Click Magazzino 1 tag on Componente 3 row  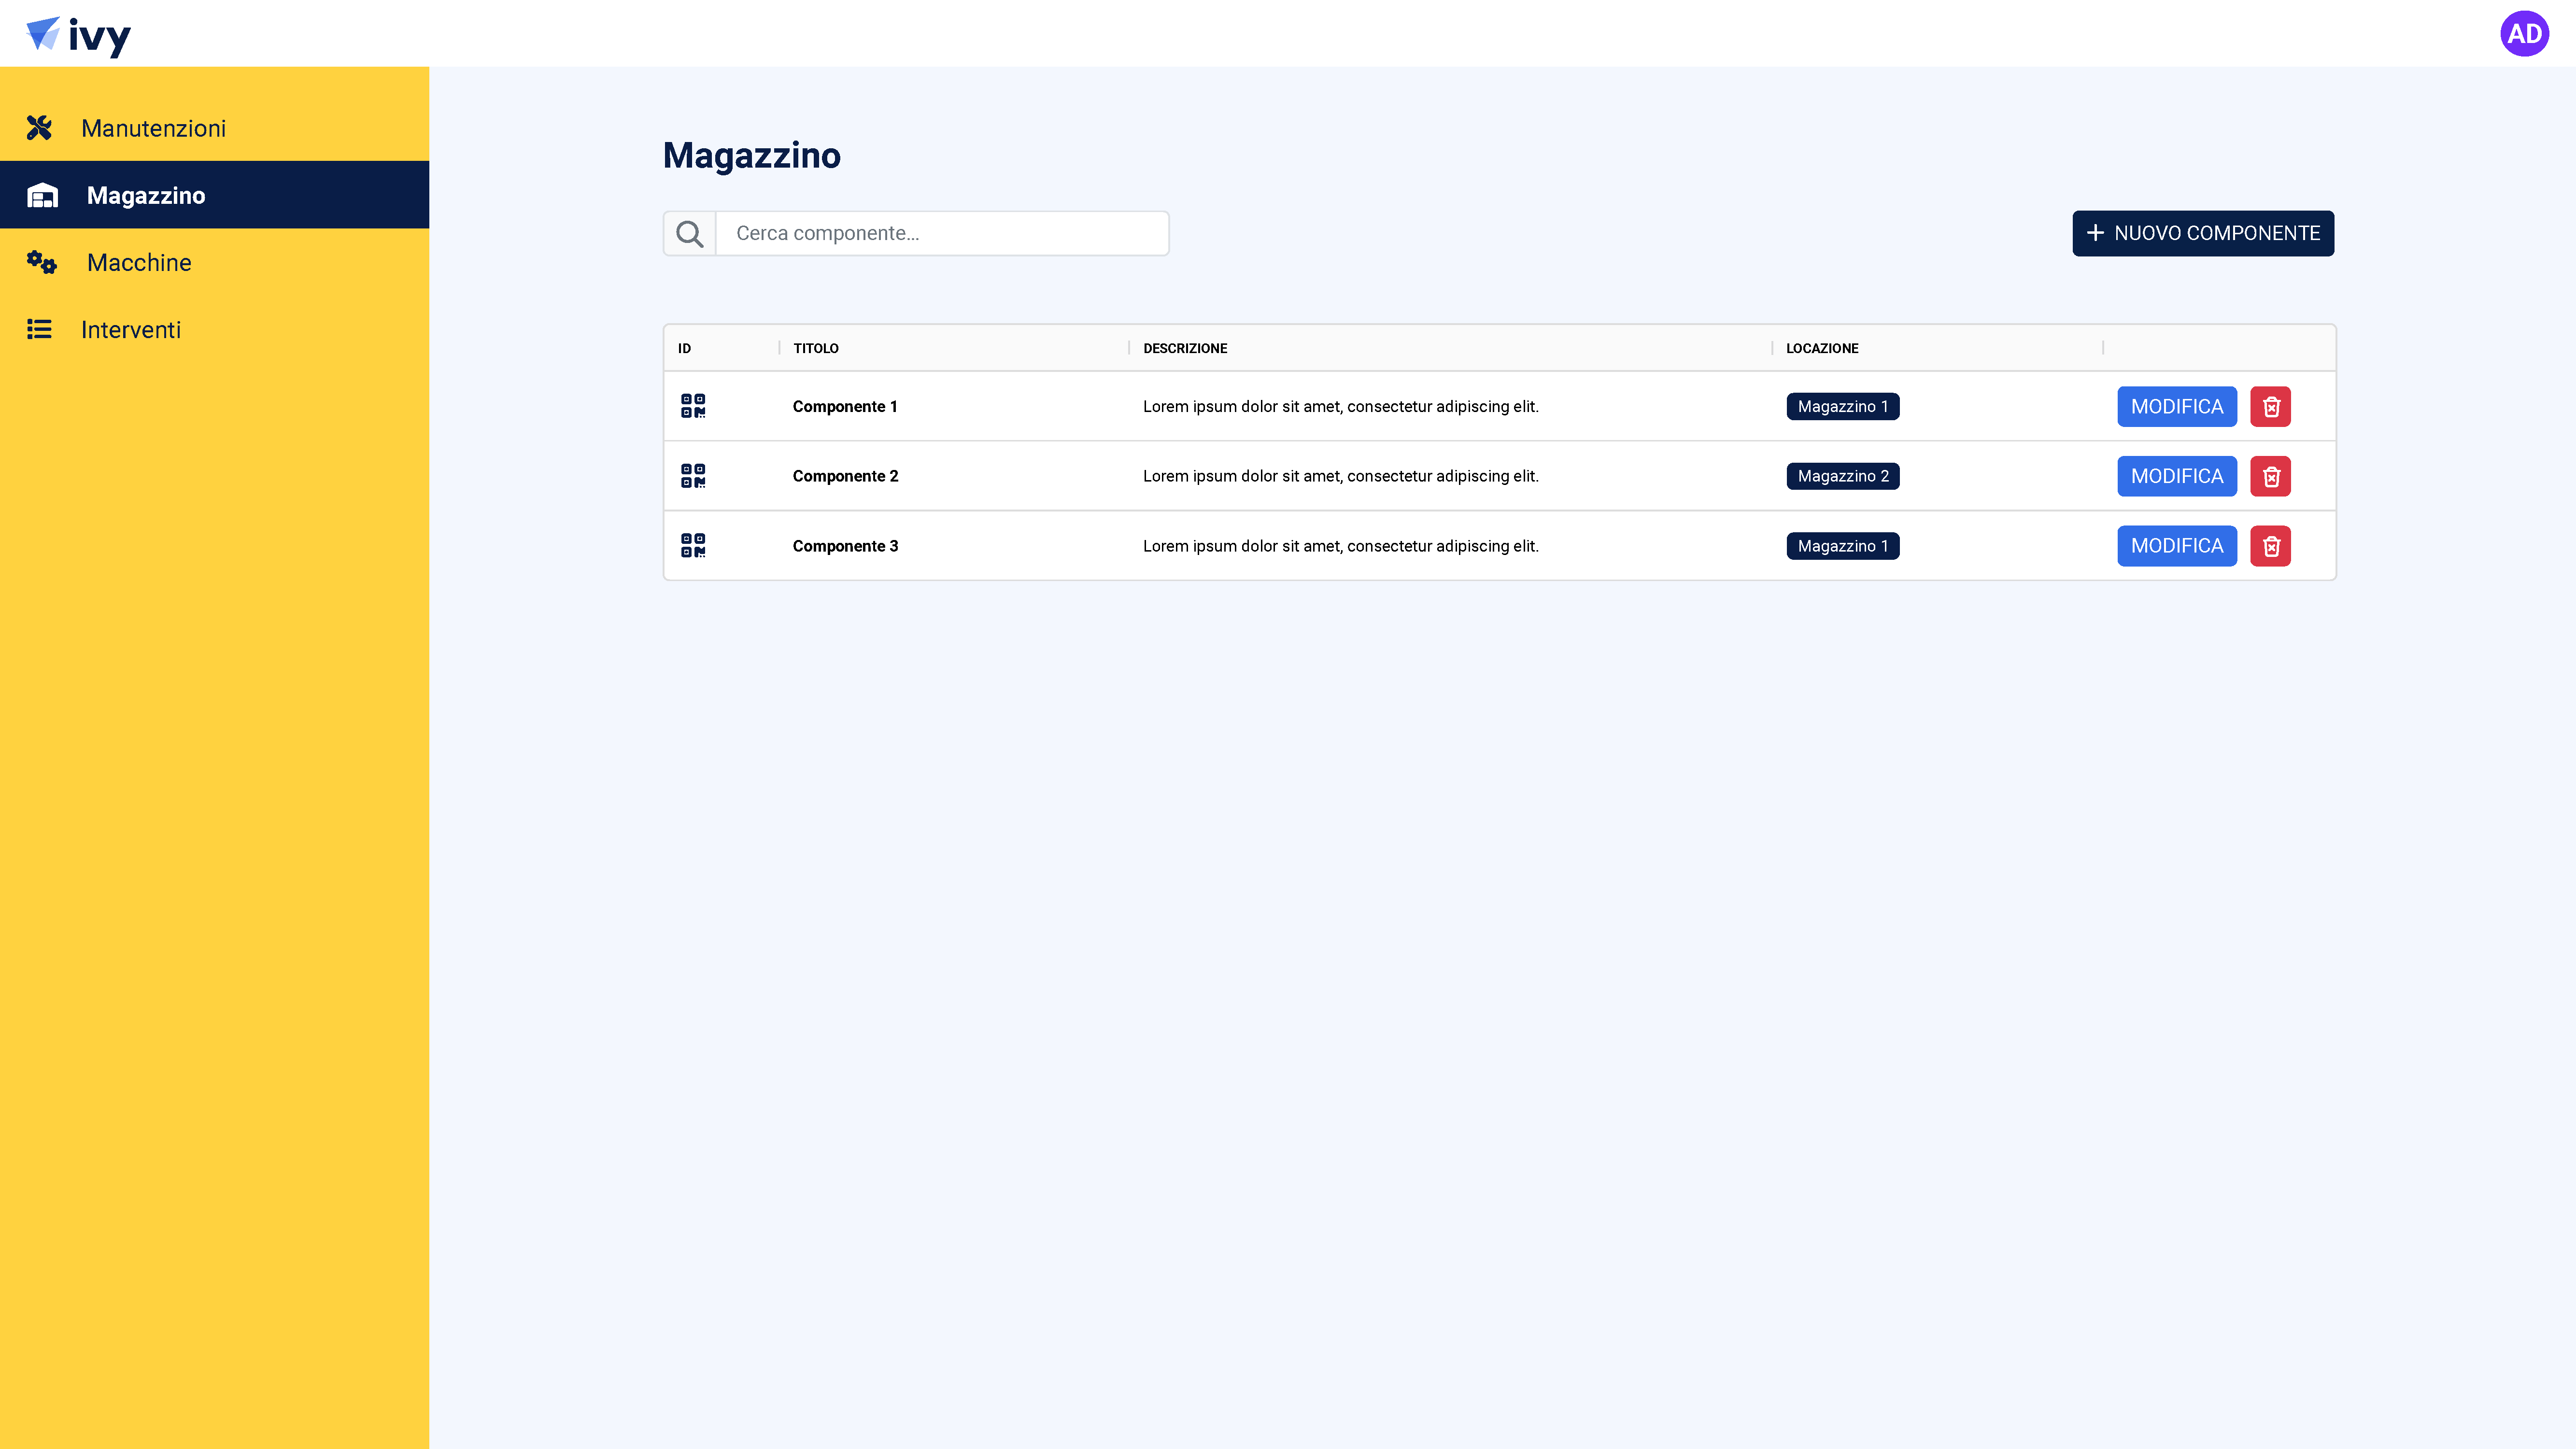pos(1843,546)
